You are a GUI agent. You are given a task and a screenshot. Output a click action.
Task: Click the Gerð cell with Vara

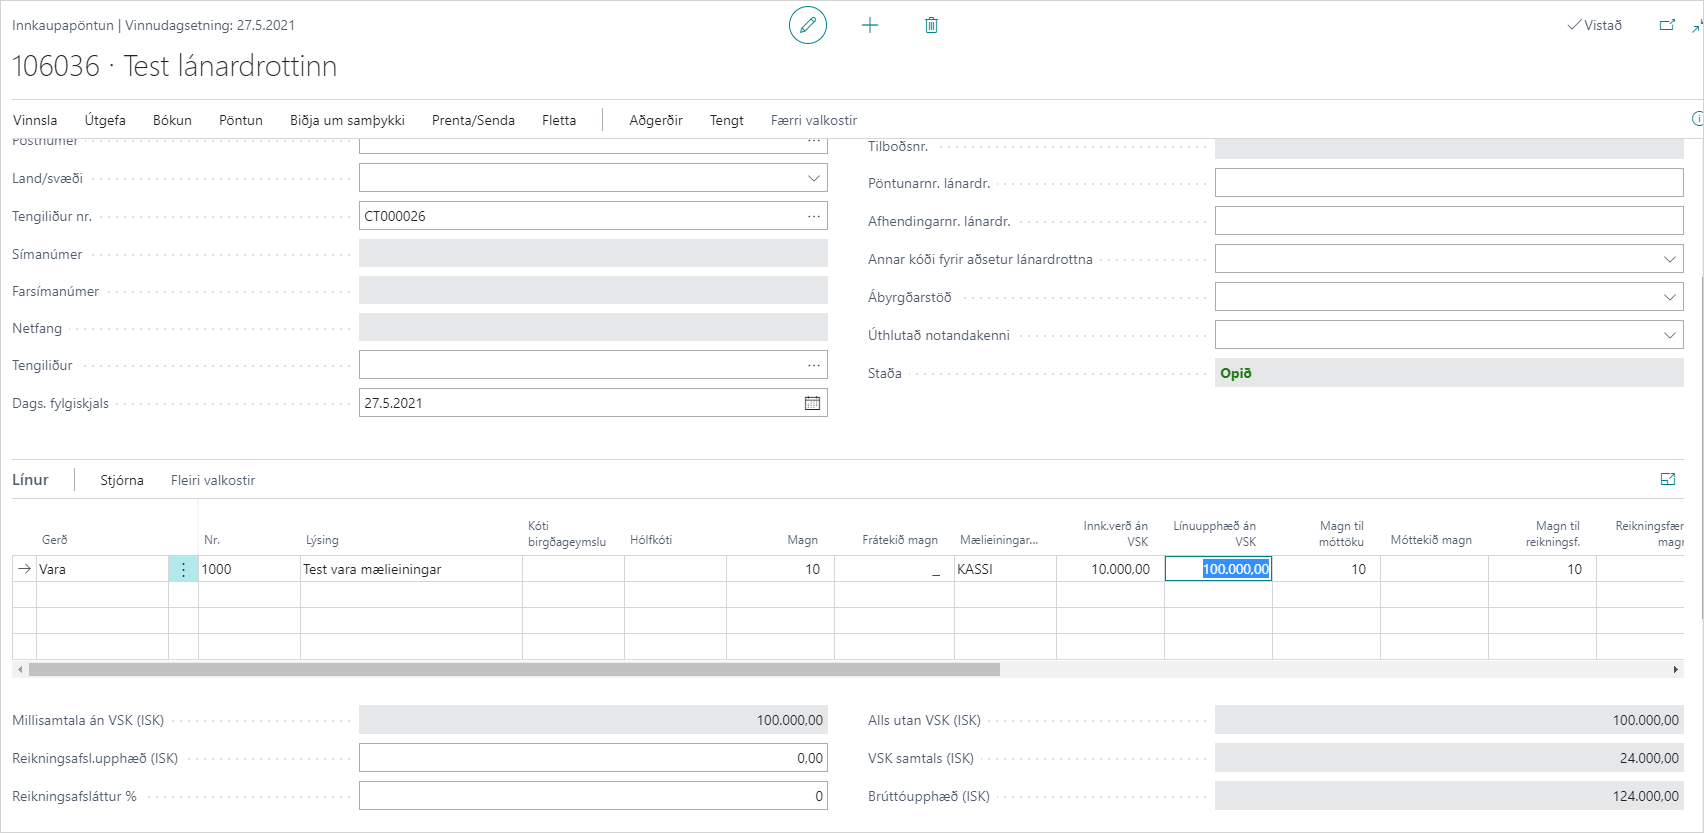(102, 569)
